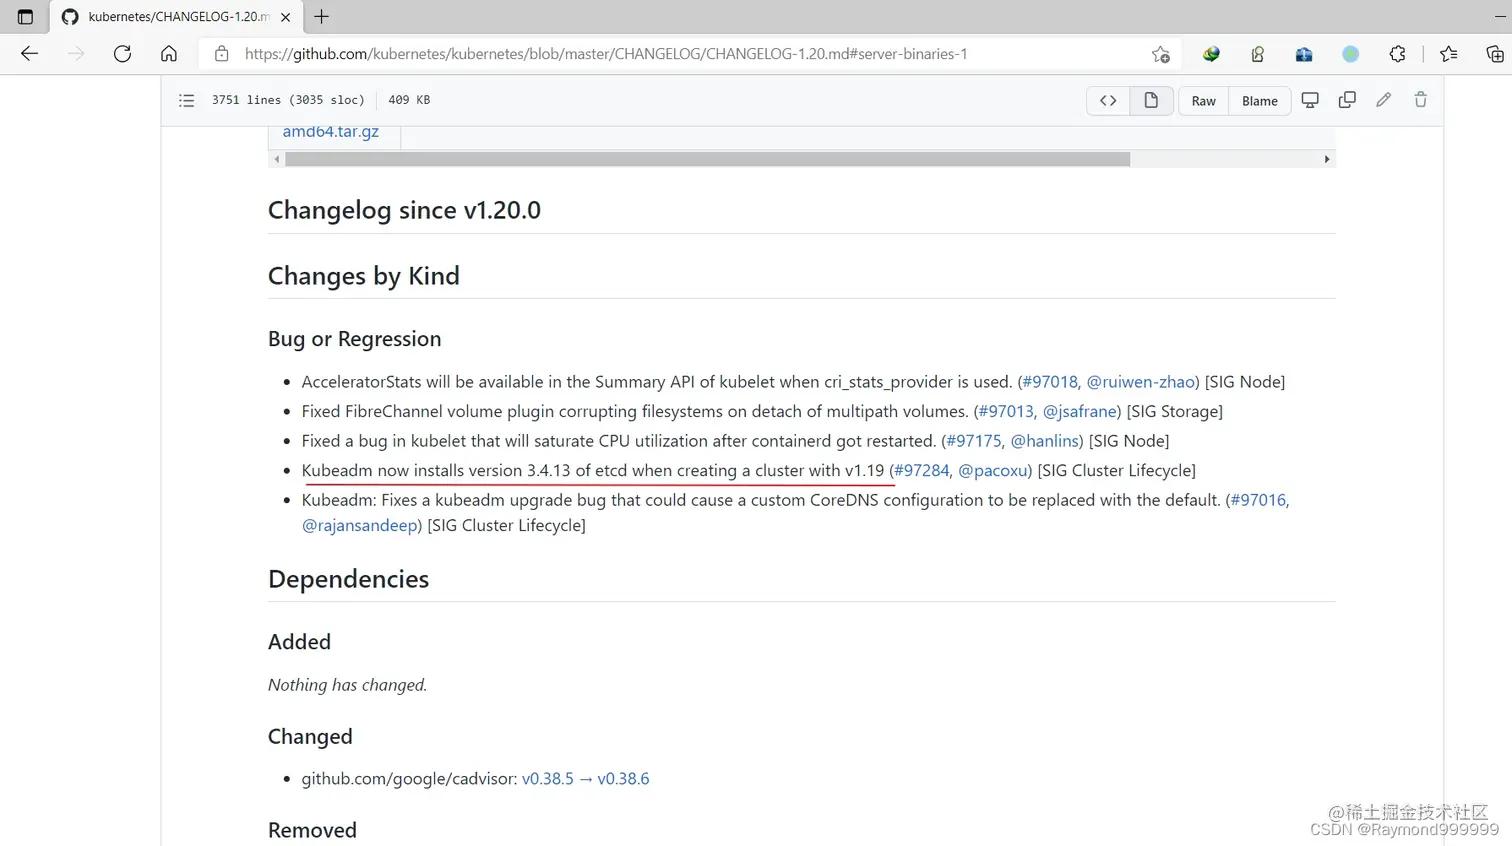Screen dimensions: 1512x846
Task: Click the 'Changed' subheading
Action: point(310,737)
